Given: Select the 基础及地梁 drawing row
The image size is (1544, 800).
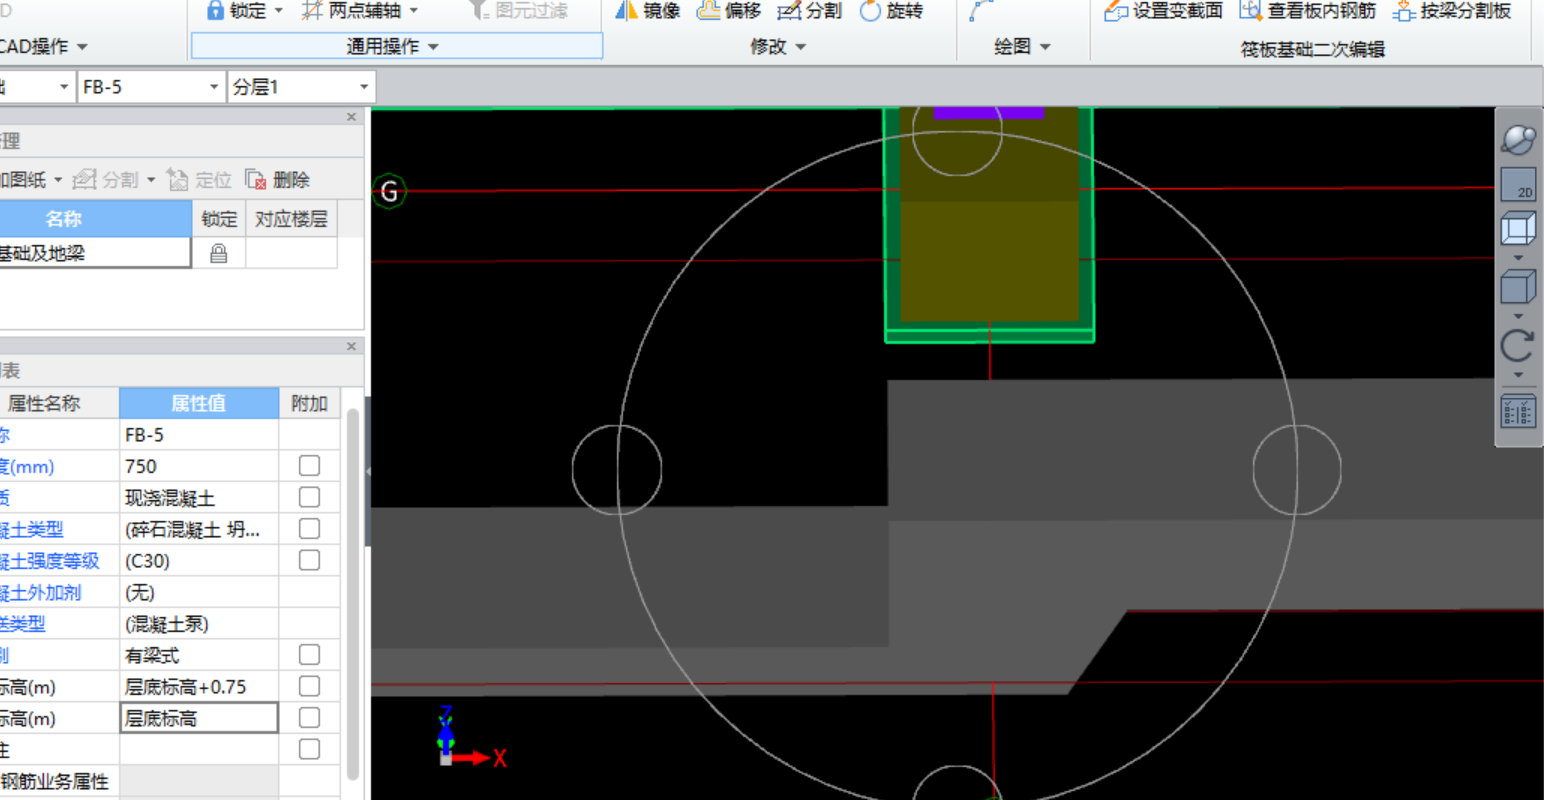Looking at the screenshot, I should tap(95, 253).
